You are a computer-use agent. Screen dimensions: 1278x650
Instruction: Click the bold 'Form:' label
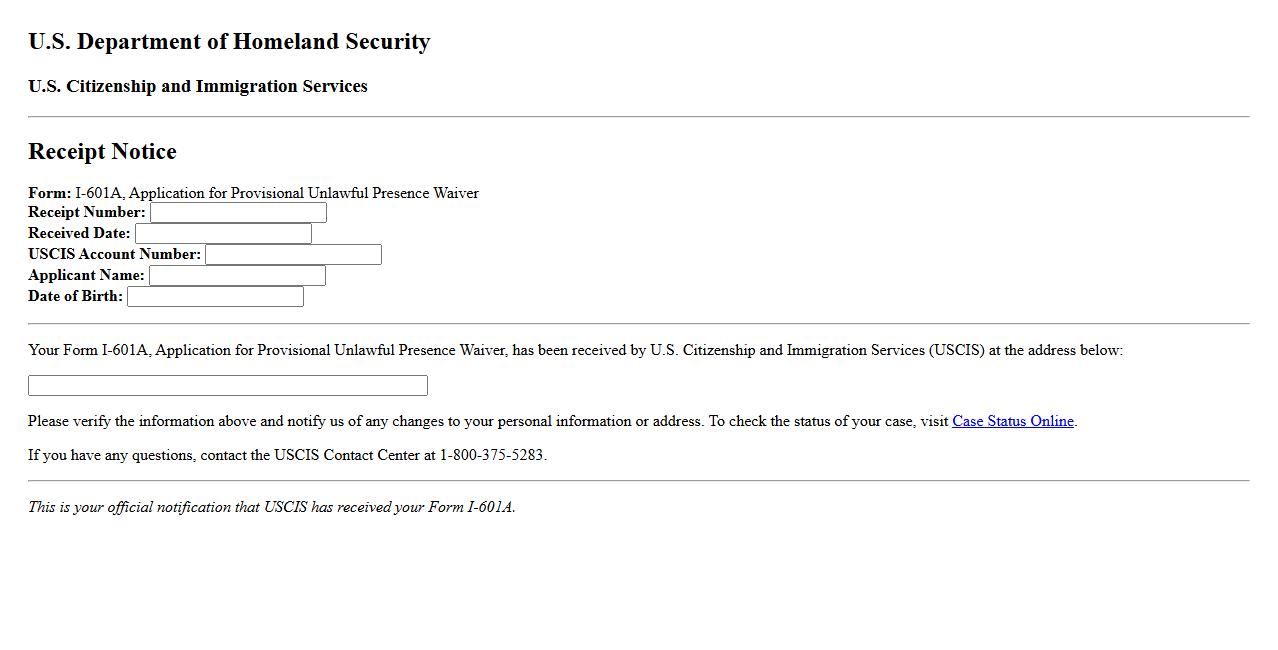point(49,193)
